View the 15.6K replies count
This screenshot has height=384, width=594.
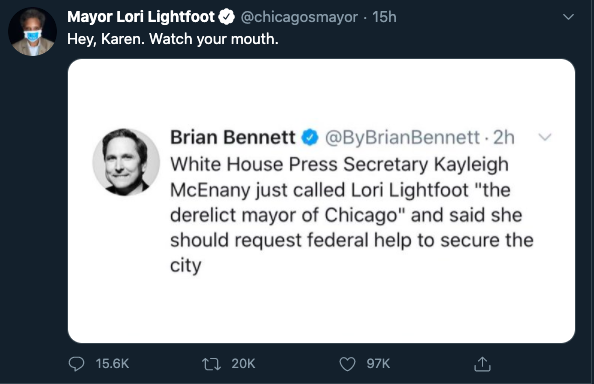112,364
